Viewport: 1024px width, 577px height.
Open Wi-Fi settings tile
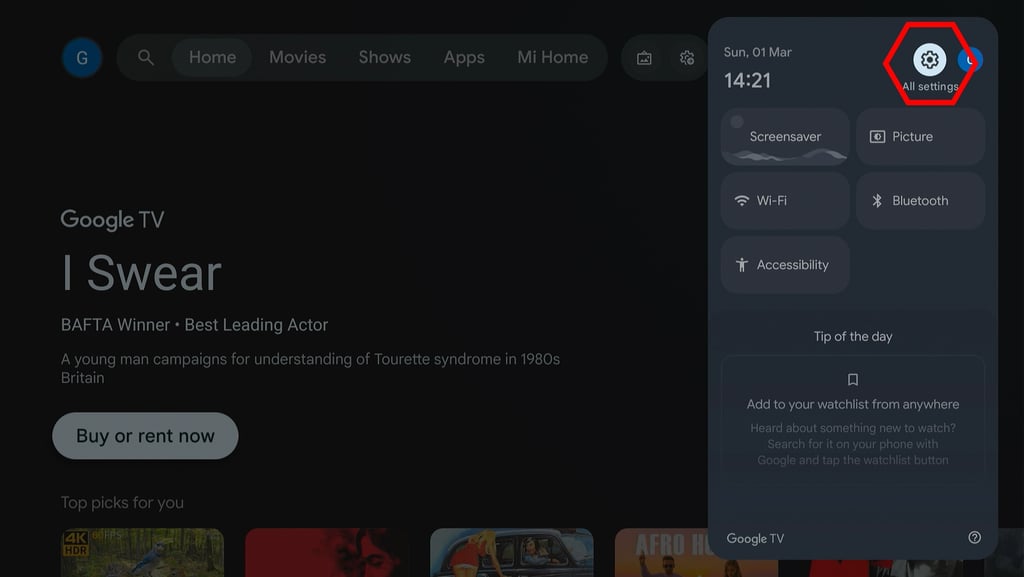785,200
